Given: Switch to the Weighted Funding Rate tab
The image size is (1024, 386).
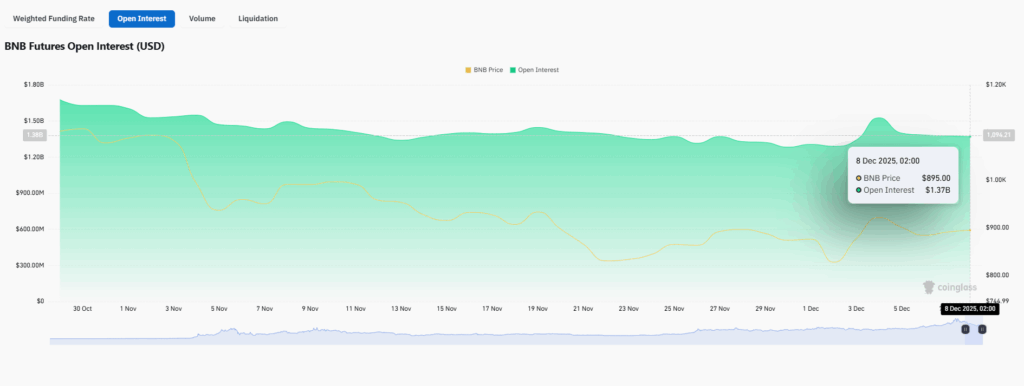Looking at the screenshot, I should 54,19.
